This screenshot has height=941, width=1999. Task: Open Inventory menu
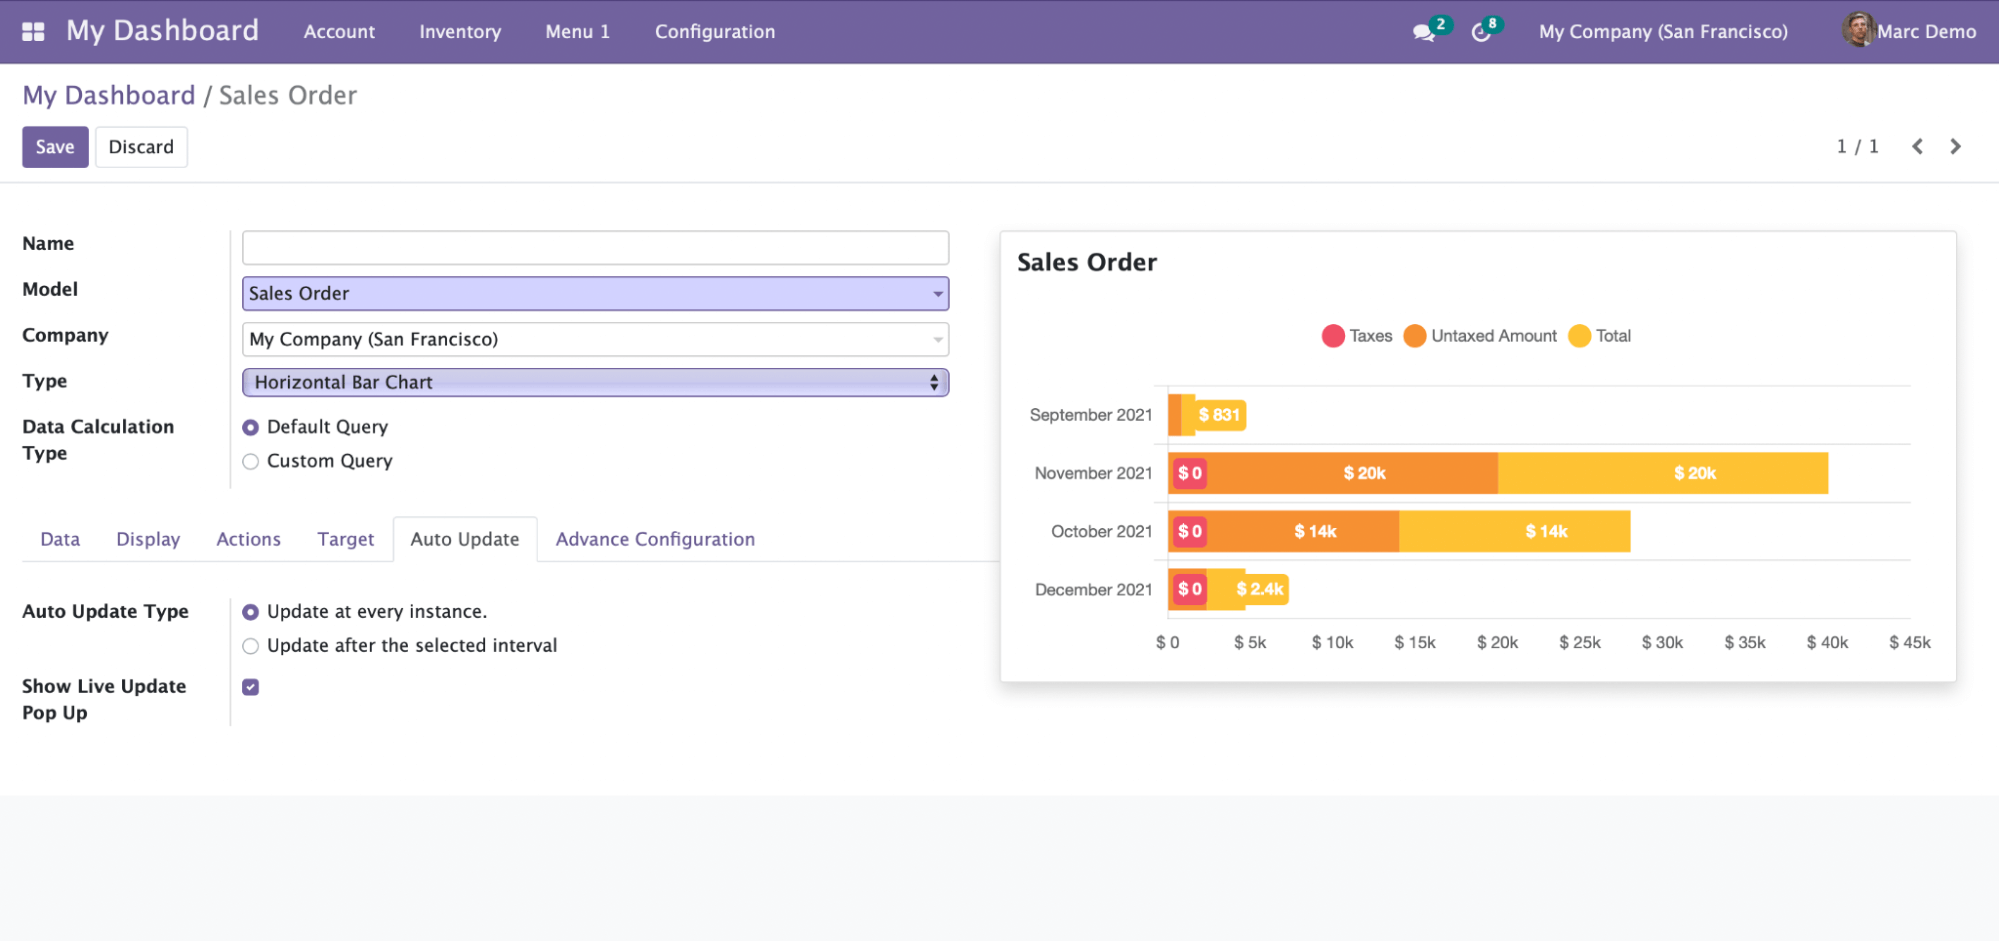460,32
